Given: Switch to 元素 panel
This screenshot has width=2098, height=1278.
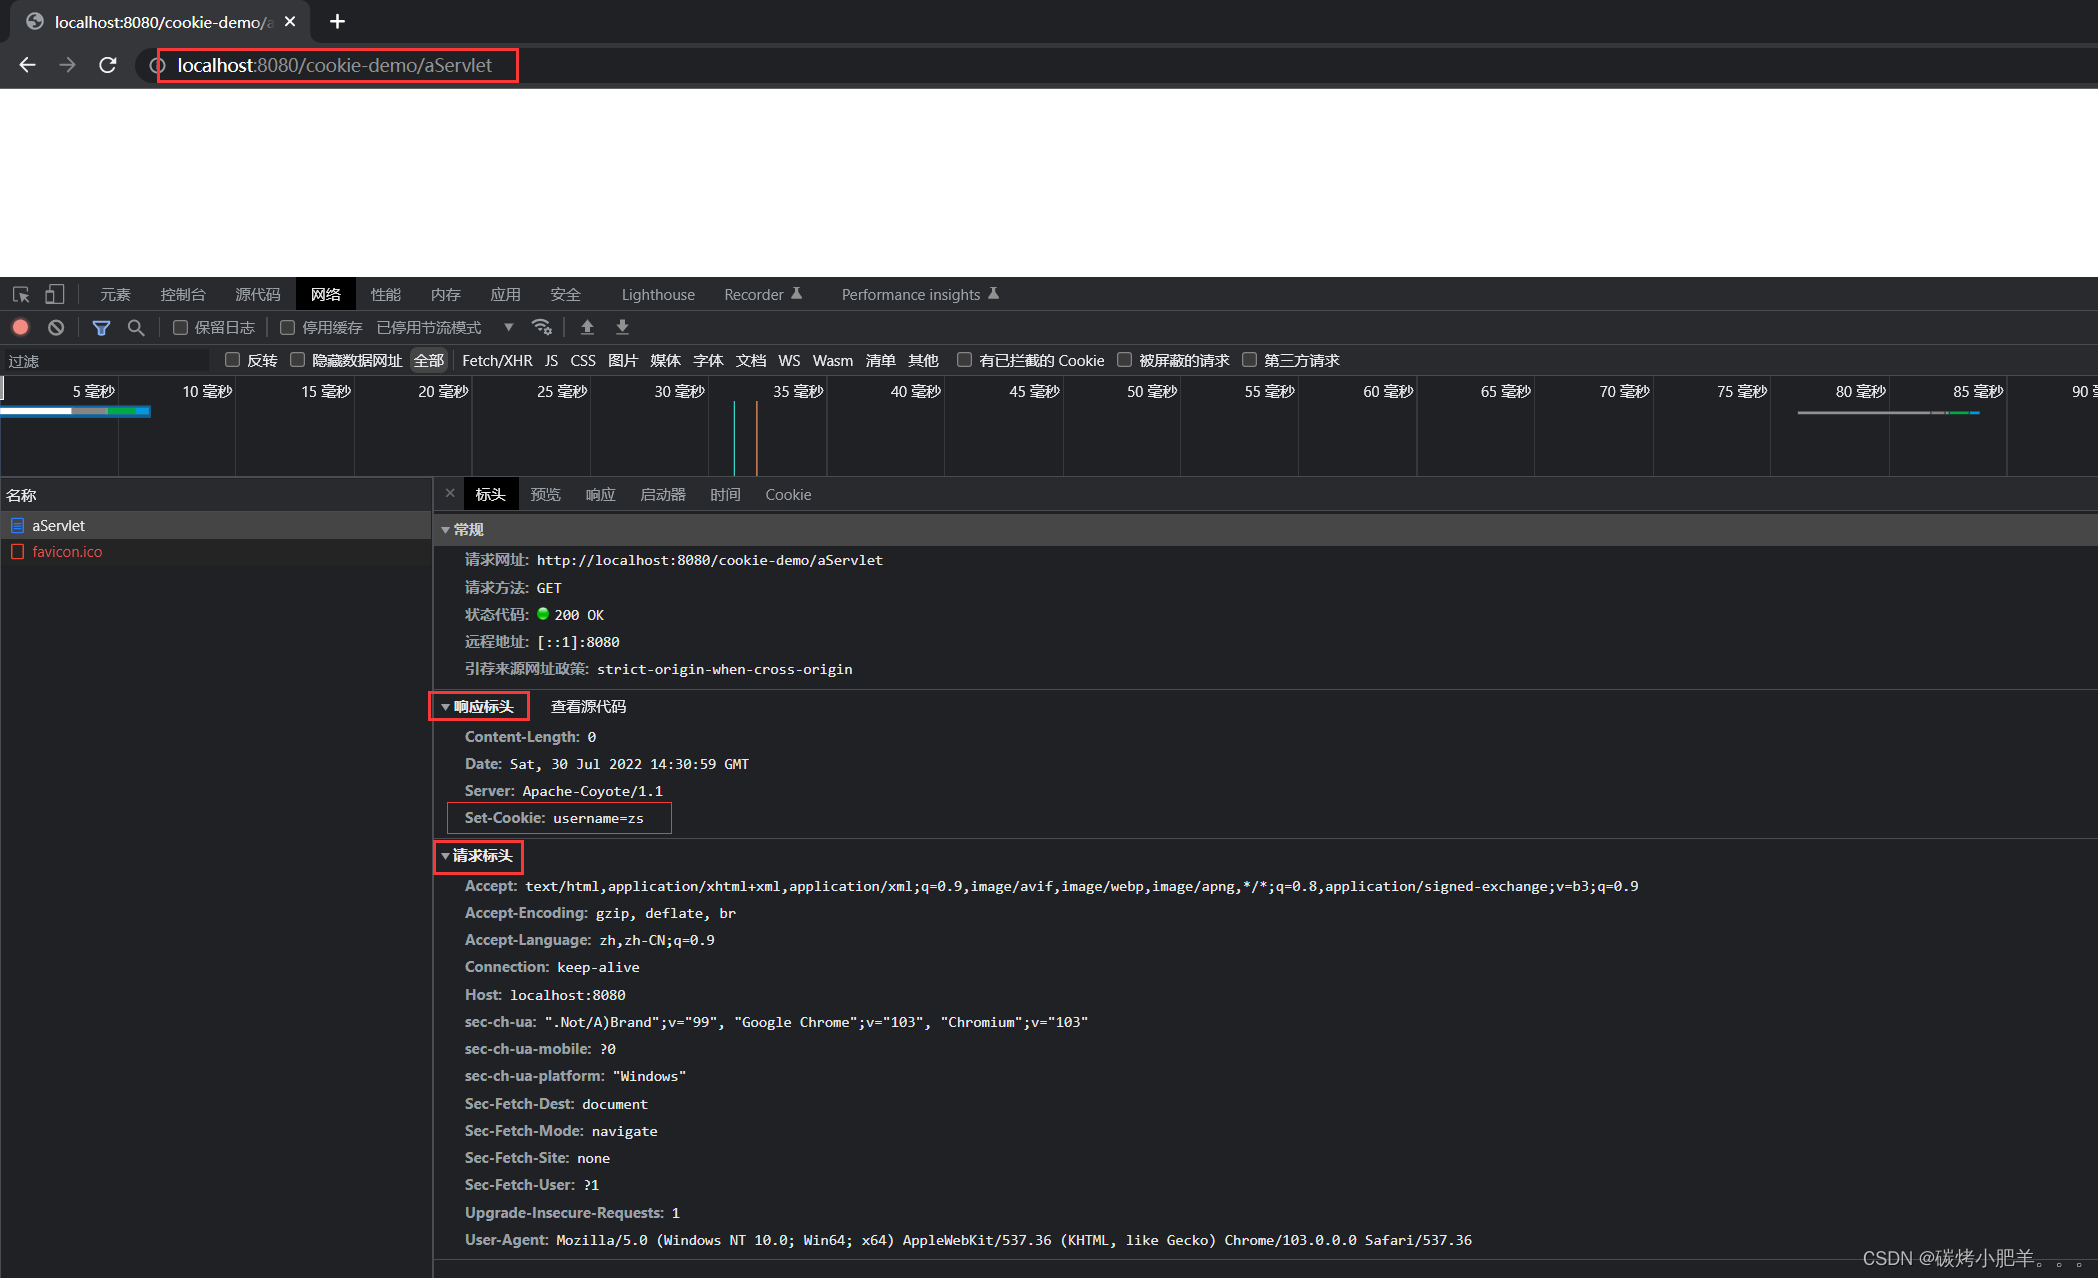Looking at the screenshot, I should coord(115,294).
